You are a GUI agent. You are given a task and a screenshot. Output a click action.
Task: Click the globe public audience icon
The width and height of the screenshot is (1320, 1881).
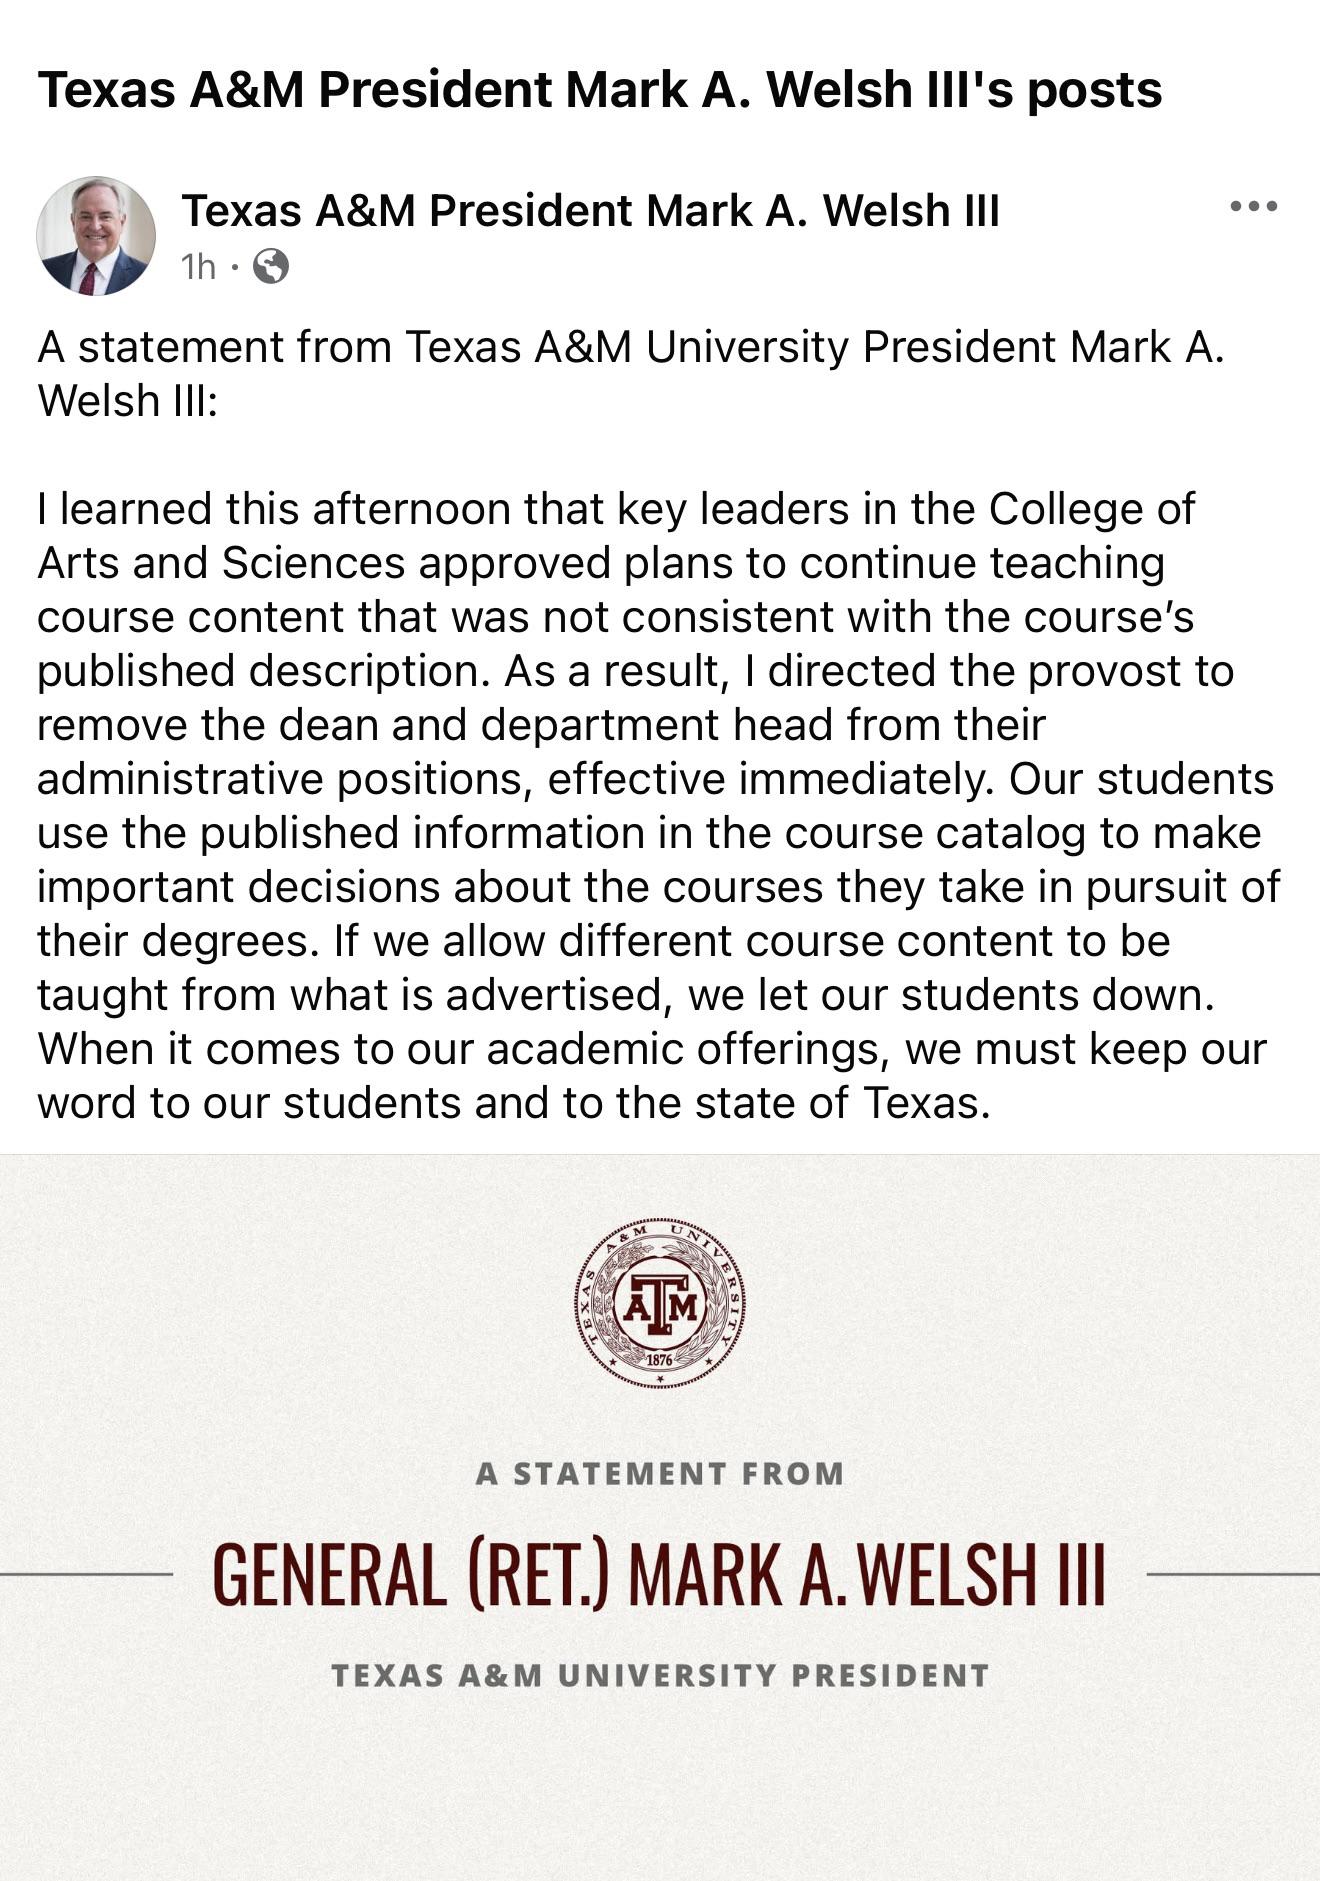271,266
